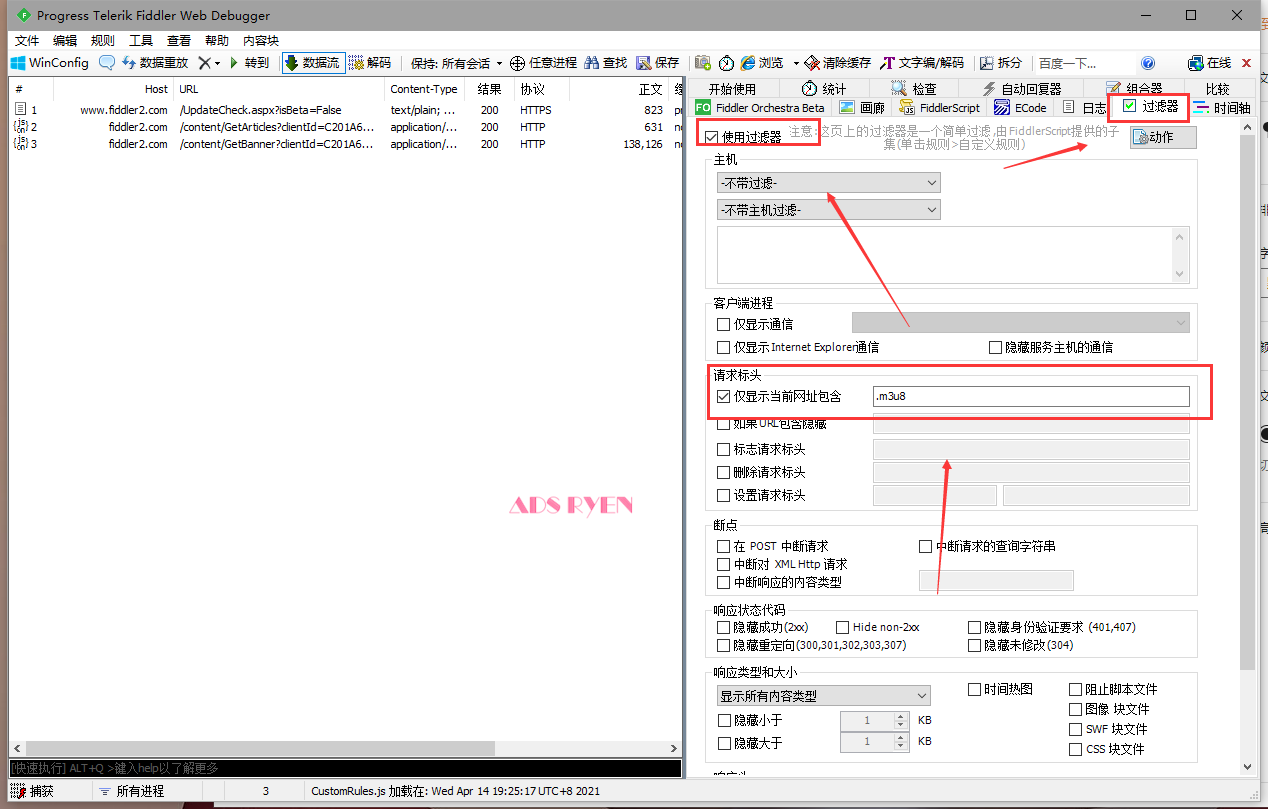Open 文字编/解码 text wizard
Viewport: 1268px width, 809px height.
point(922,62)
